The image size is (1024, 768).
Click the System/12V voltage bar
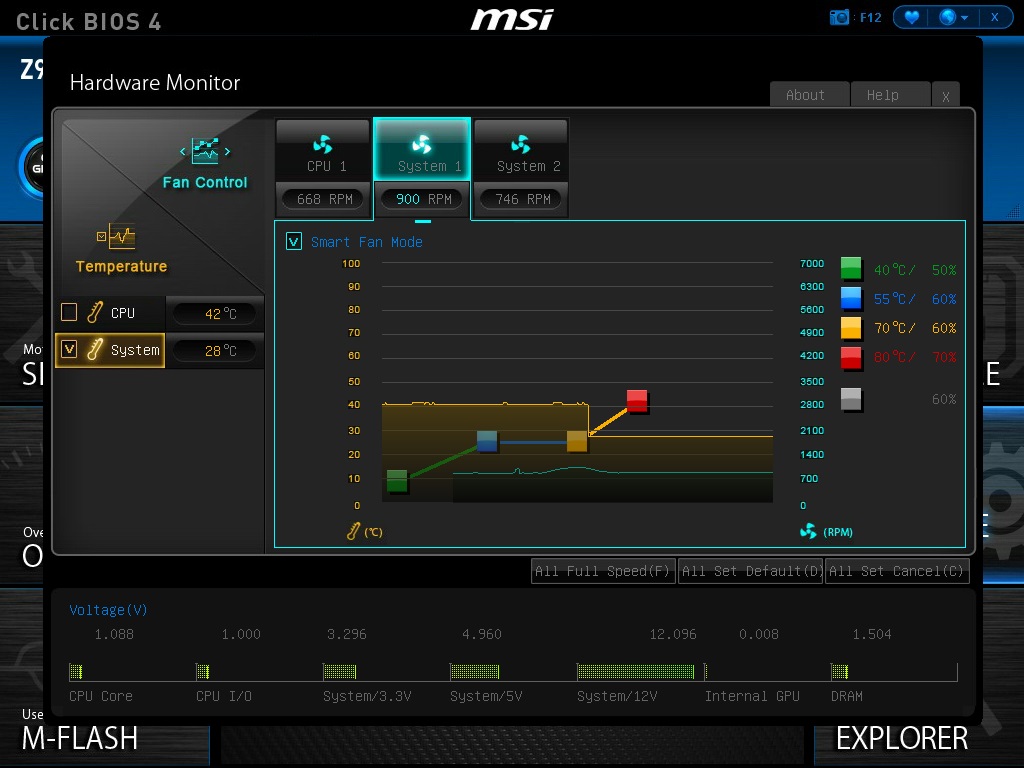635,671
